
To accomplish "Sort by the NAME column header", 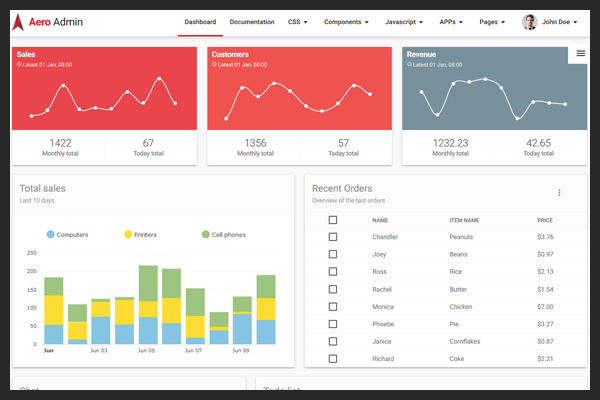I will 380,220.
